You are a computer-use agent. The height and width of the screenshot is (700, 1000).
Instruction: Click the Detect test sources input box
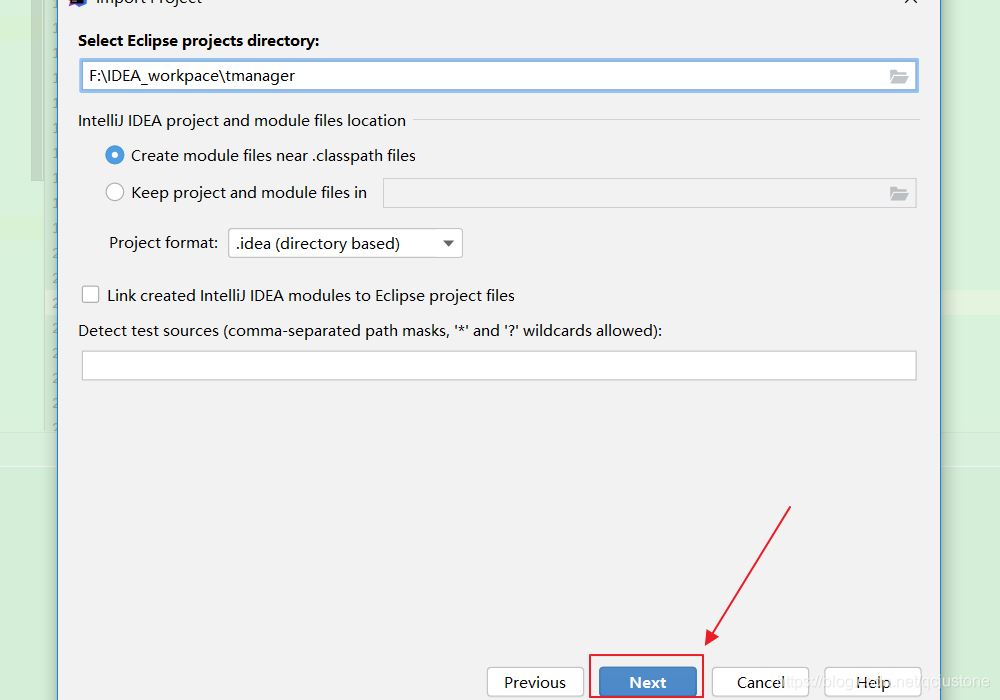(x=498, y=366)
